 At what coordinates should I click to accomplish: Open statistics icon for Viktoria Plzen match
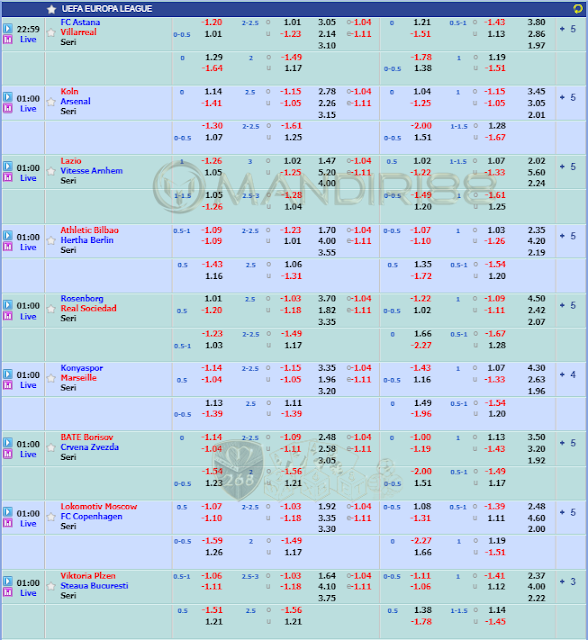[x=8, y=592]
